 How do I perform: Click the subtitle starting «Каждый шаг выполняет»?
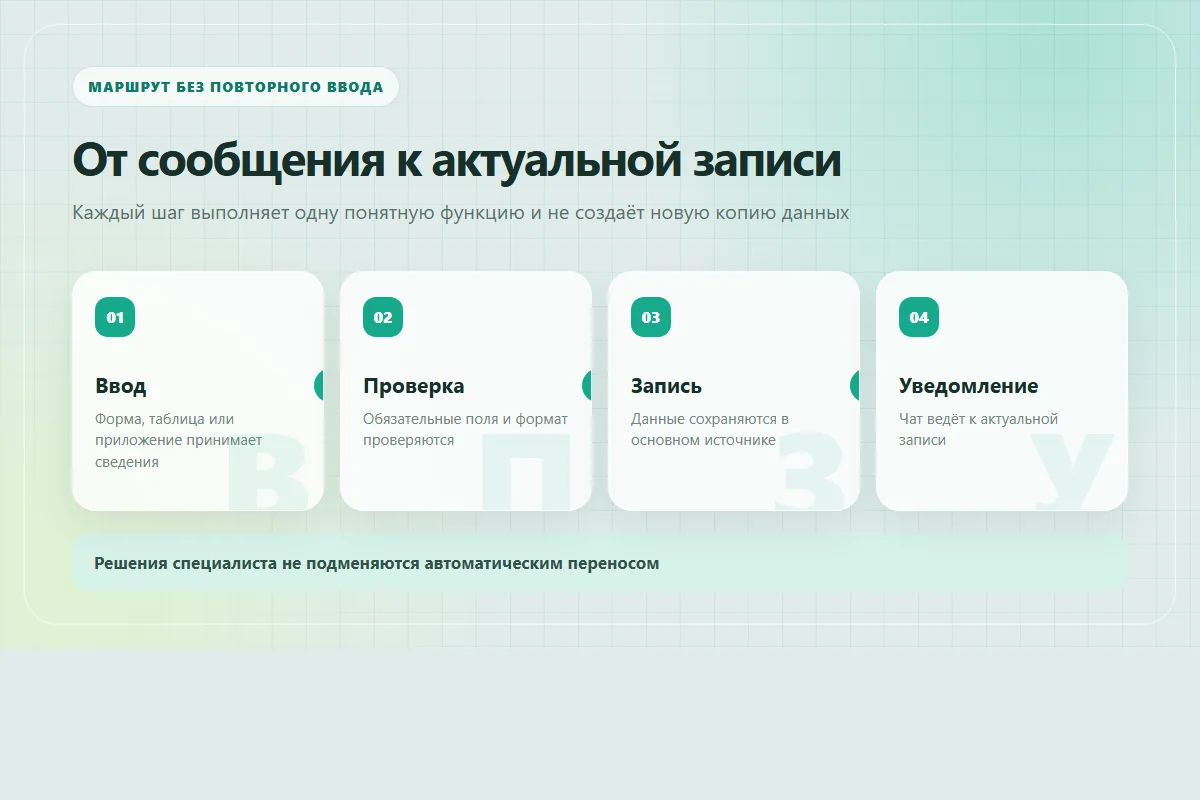point(461,213)
